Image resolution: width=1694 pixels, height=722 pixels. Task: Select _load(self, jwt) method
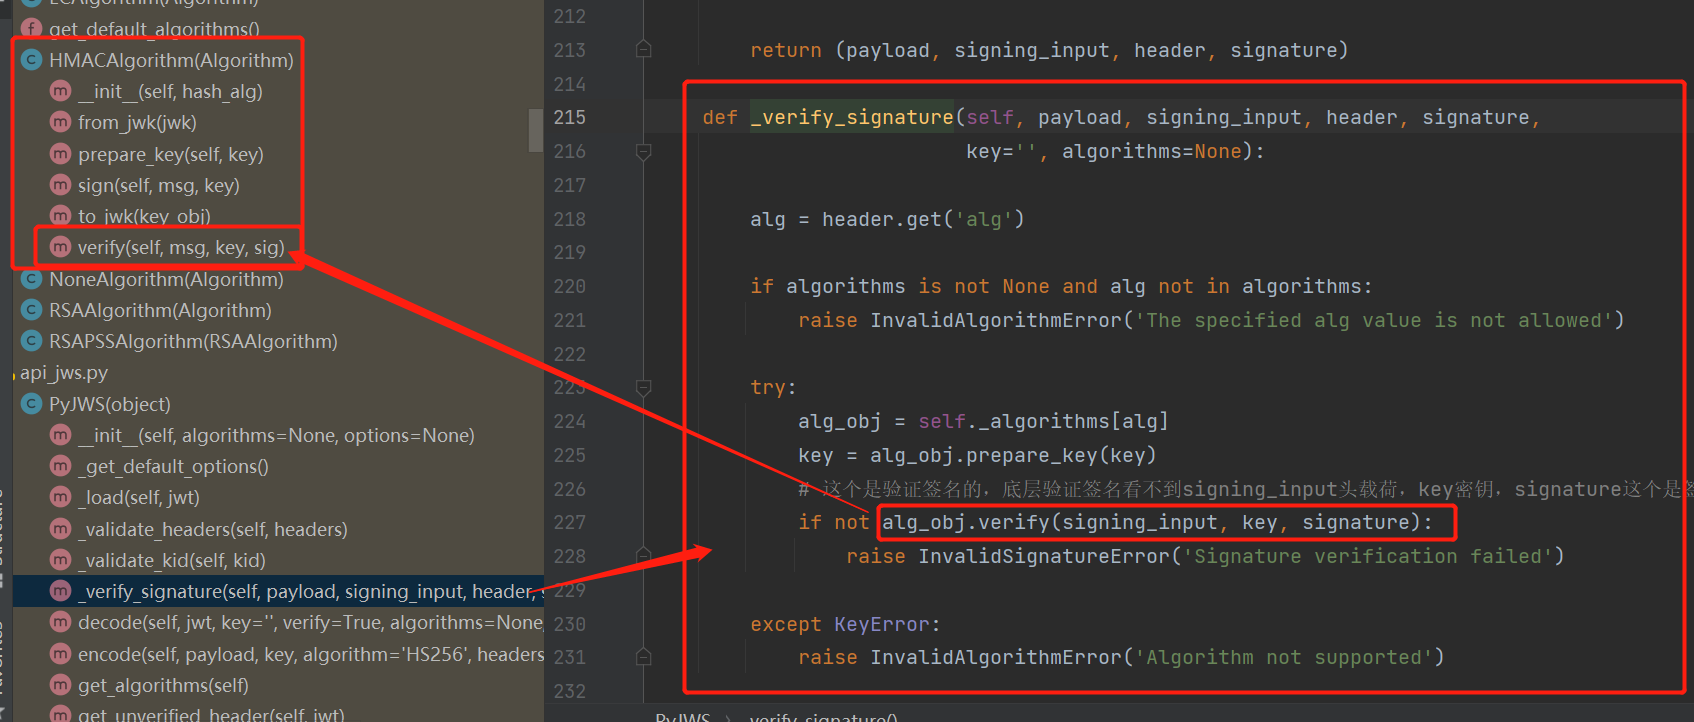pos(139,497)
